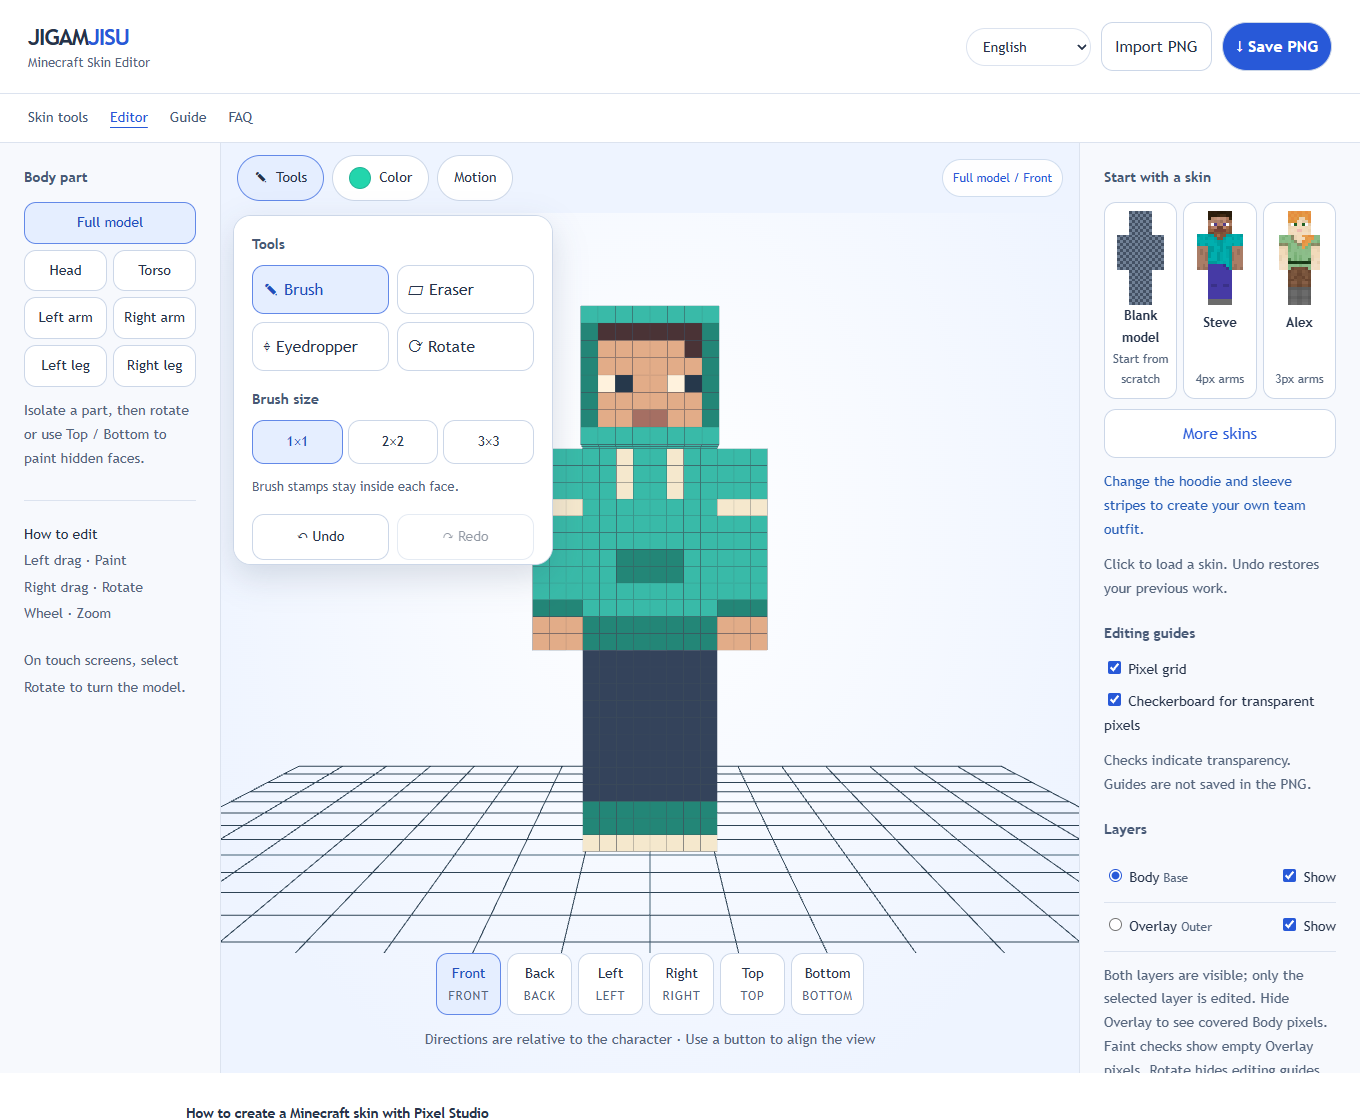Toggle Show for Body layer

pos(1290,876)
